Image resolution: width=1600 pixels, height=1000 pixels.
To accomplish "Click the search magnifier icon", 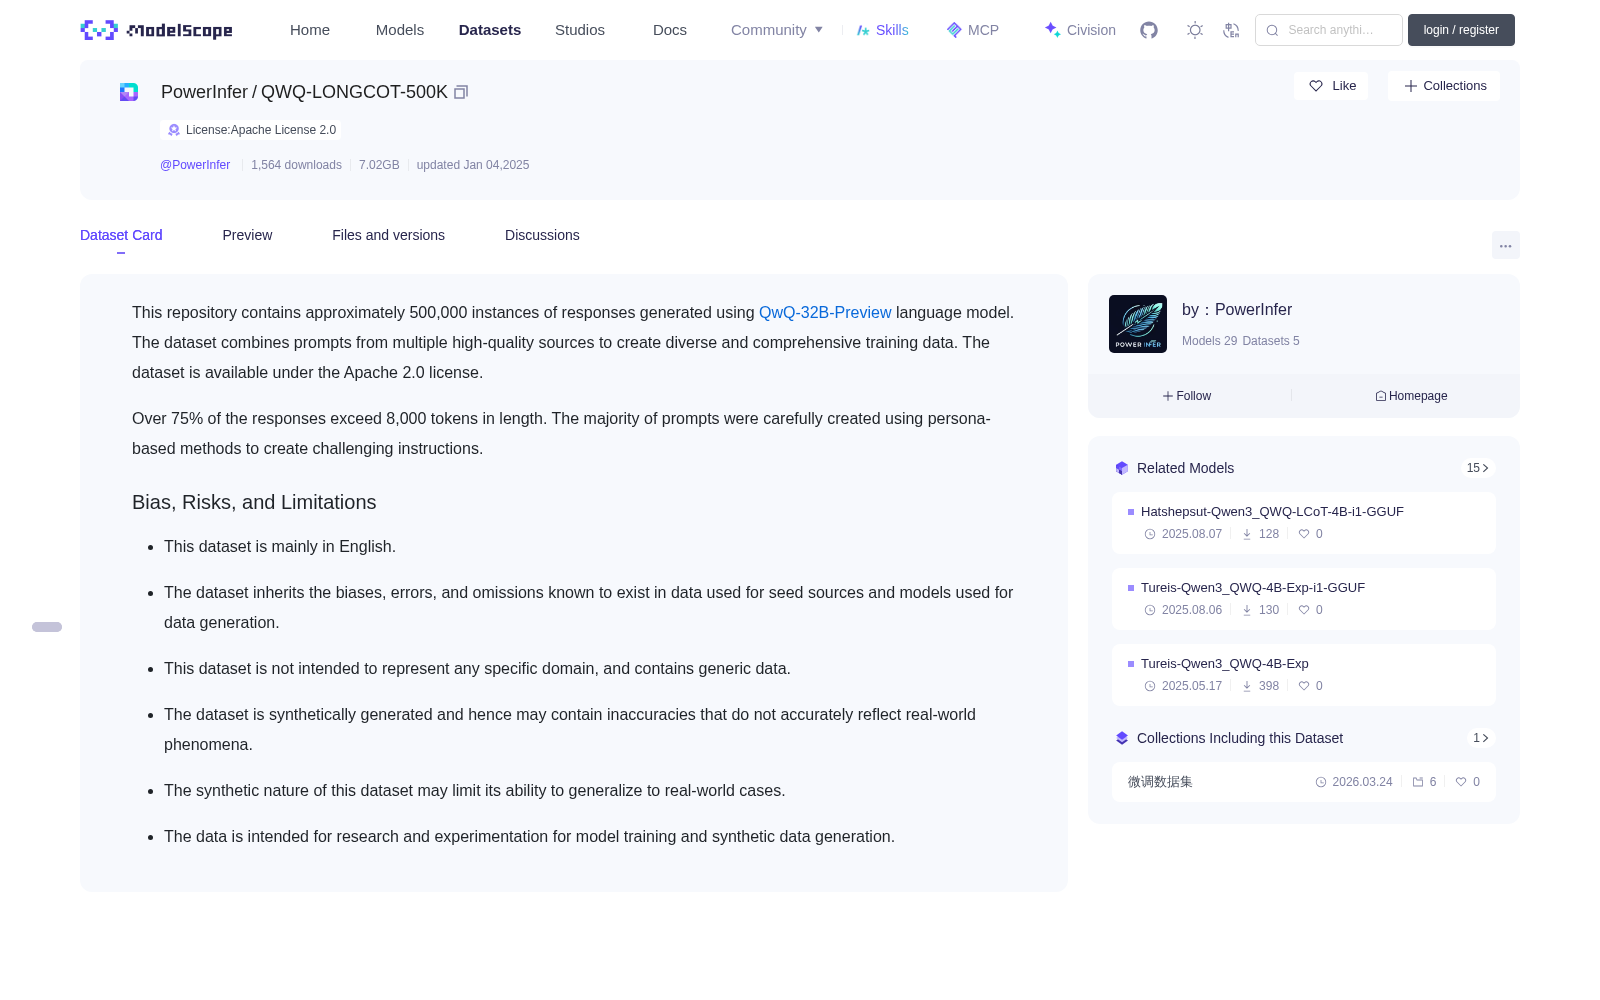I will (1272, 30).
